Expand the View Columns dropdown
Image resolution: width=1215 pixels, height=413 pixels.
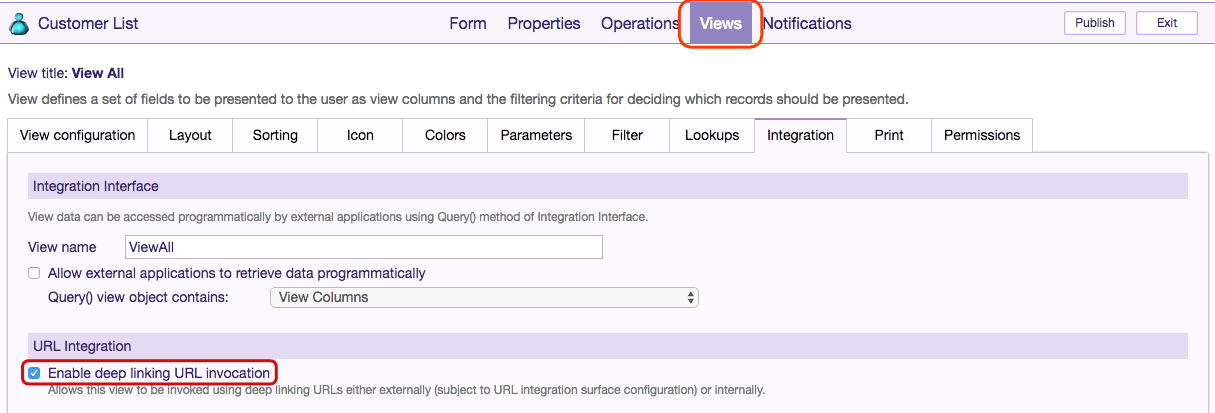(x=484, y=297)
